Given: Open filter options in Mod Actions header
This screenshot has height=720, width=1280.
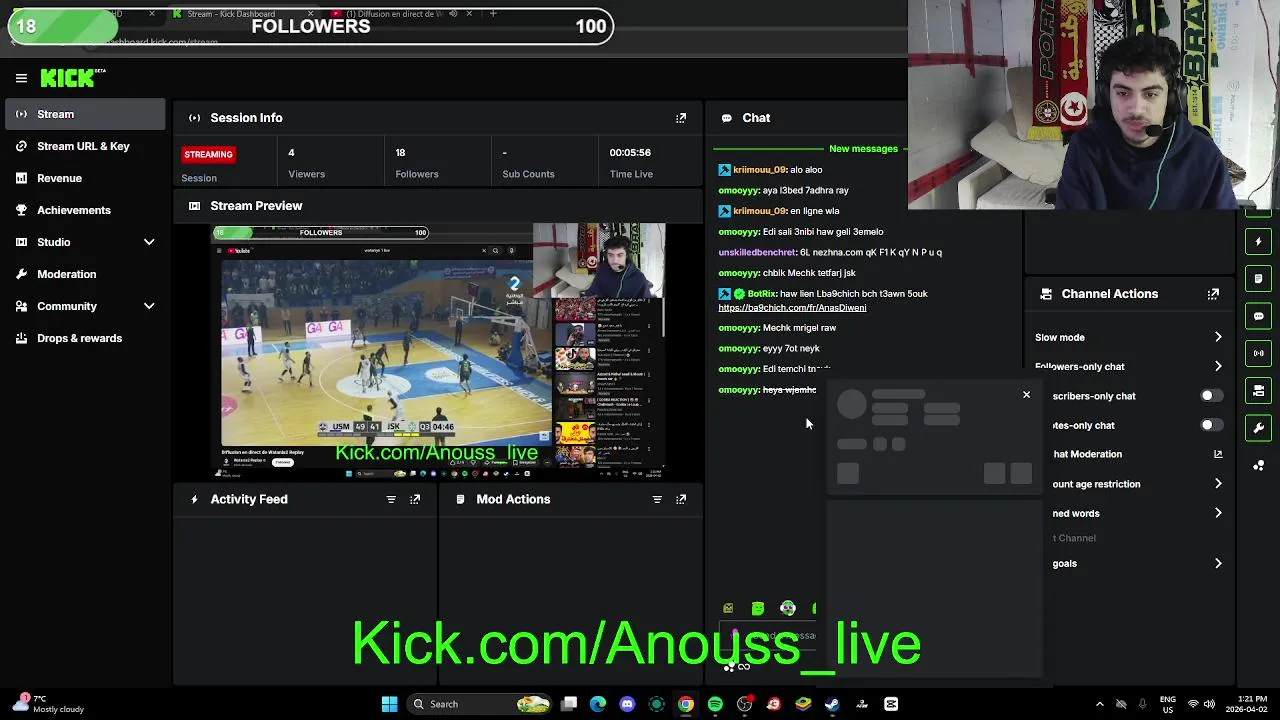Looking at the screenshot, I should coord(657,499).
